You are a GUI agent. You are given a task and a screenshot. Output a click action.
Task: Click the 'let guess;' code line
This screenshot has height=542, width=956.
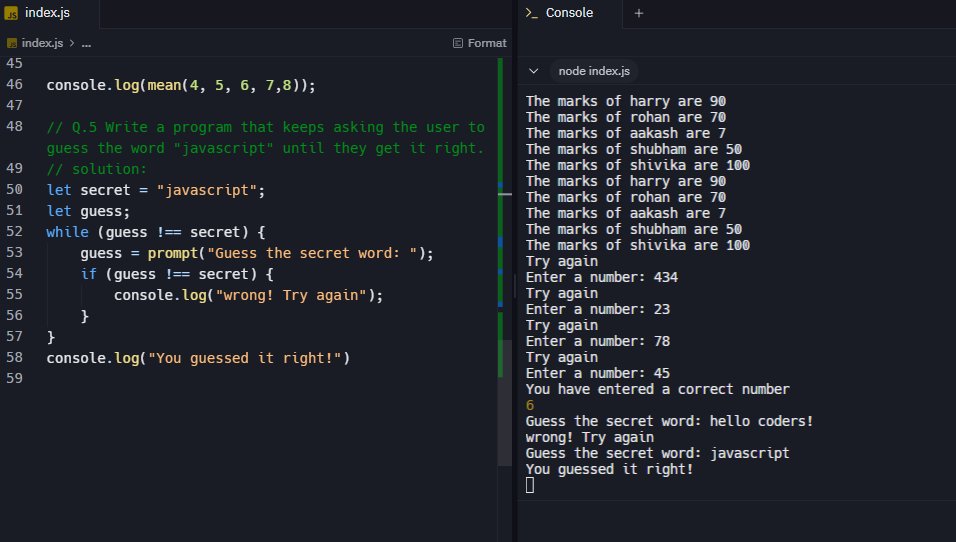click(x=88, y=212)
